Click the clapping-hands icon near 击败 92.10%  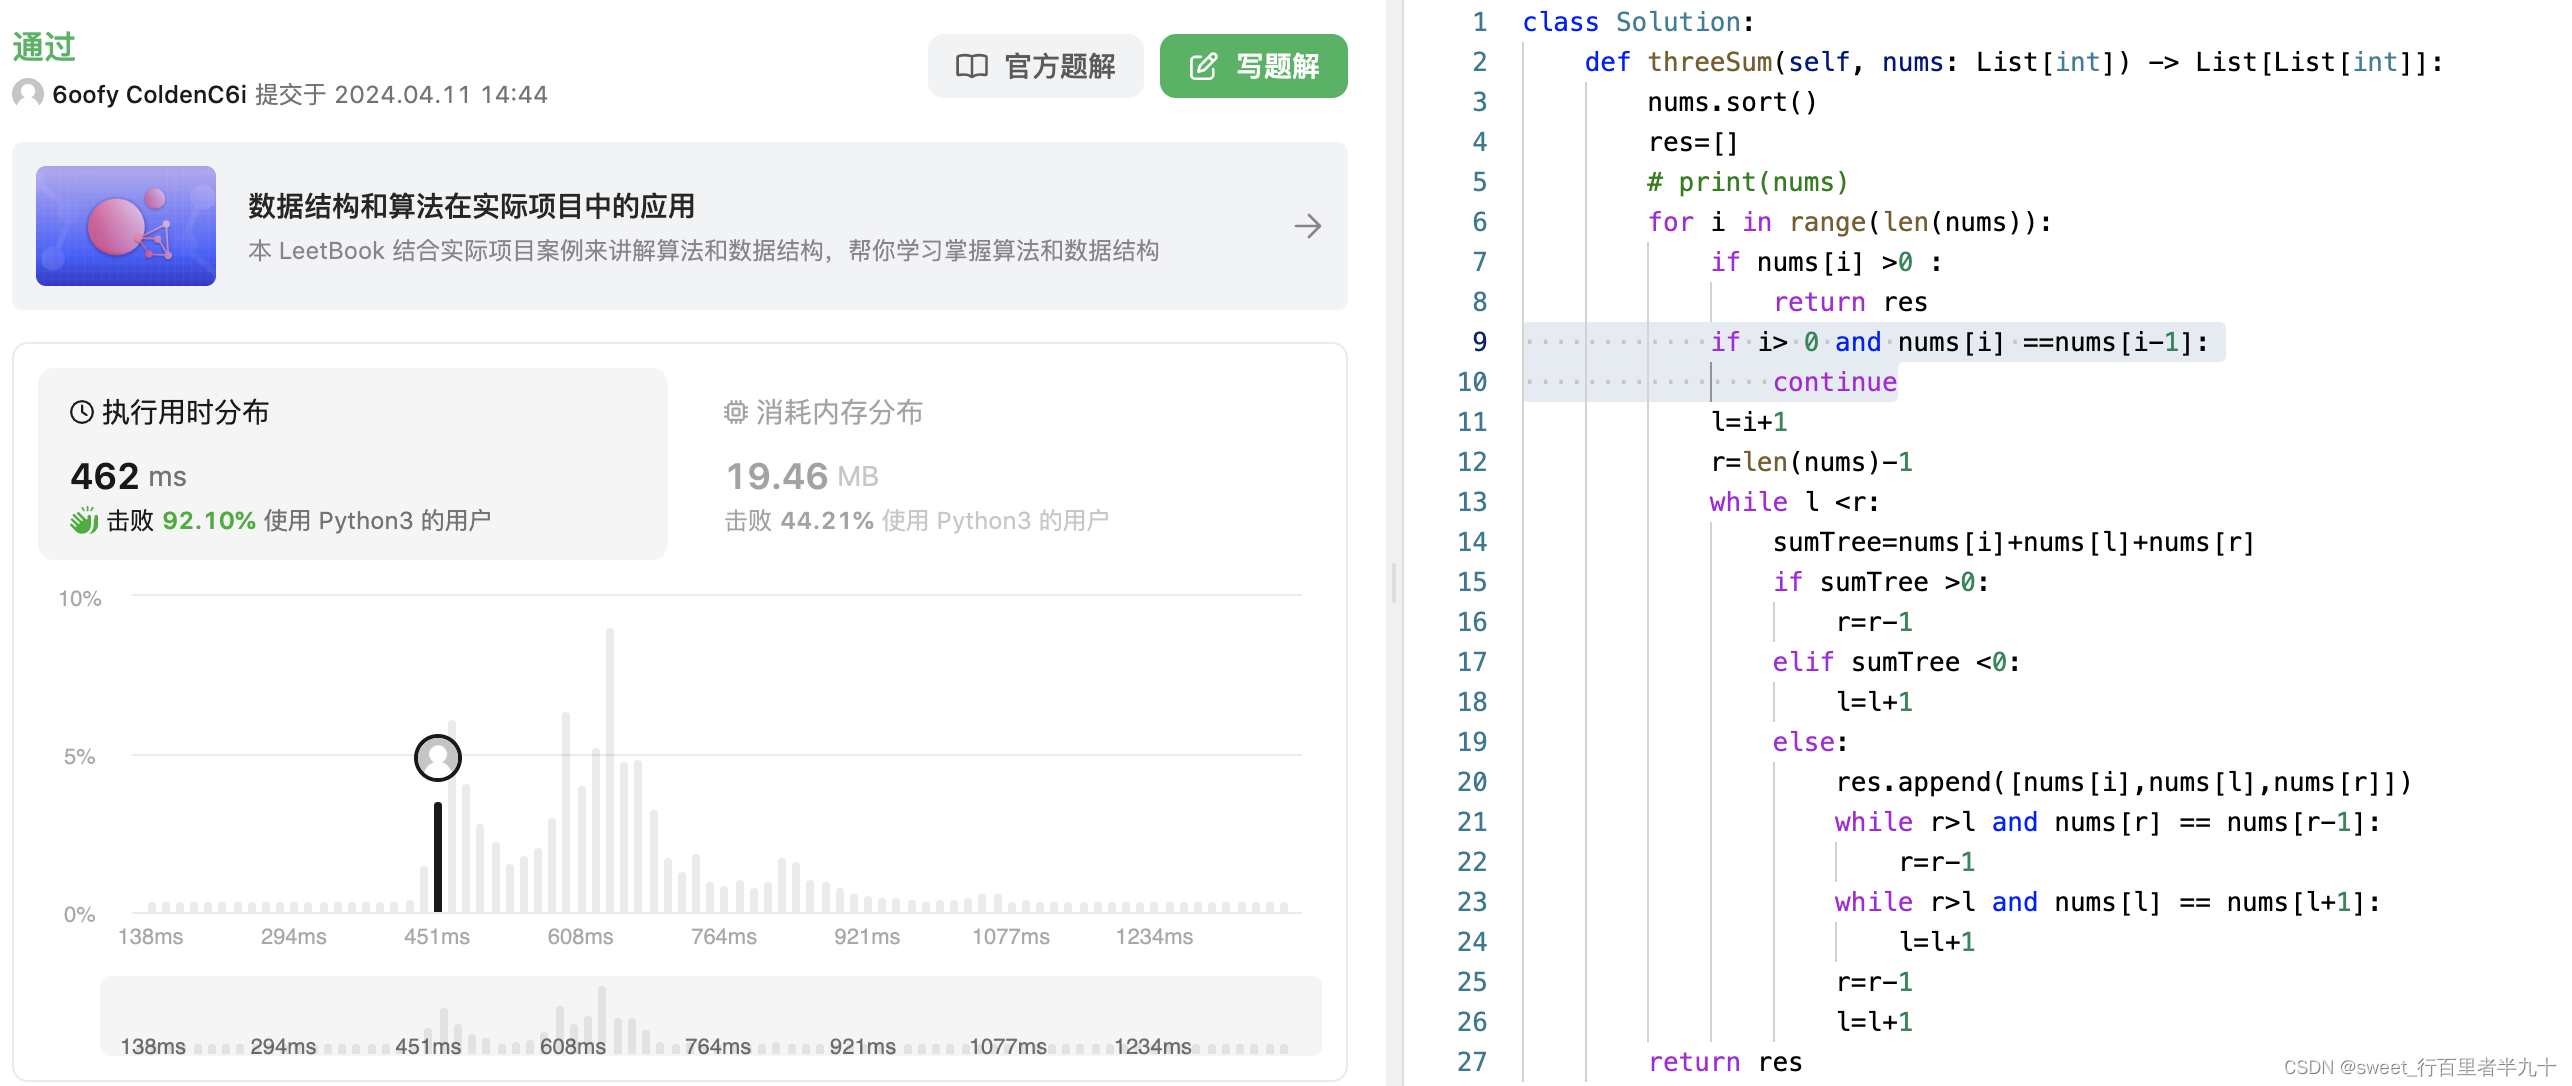[85, 521]
